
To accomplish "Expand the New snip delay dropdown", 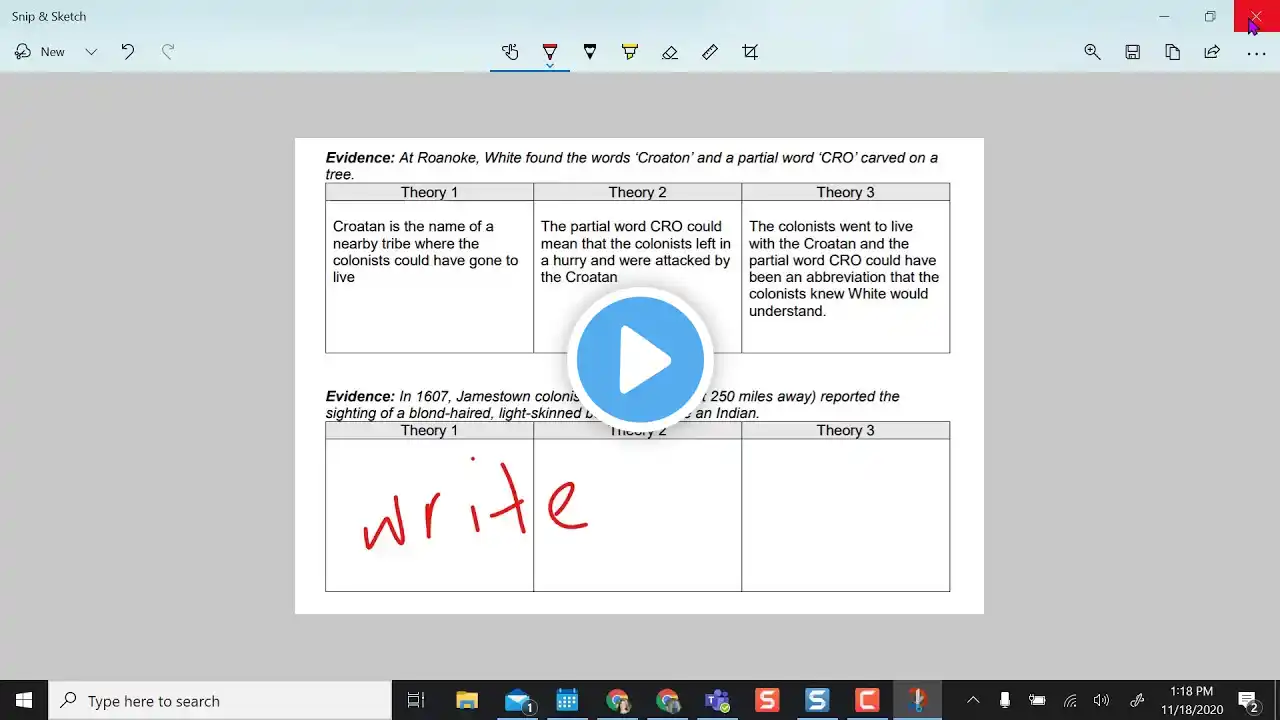I will pos(91,52).
